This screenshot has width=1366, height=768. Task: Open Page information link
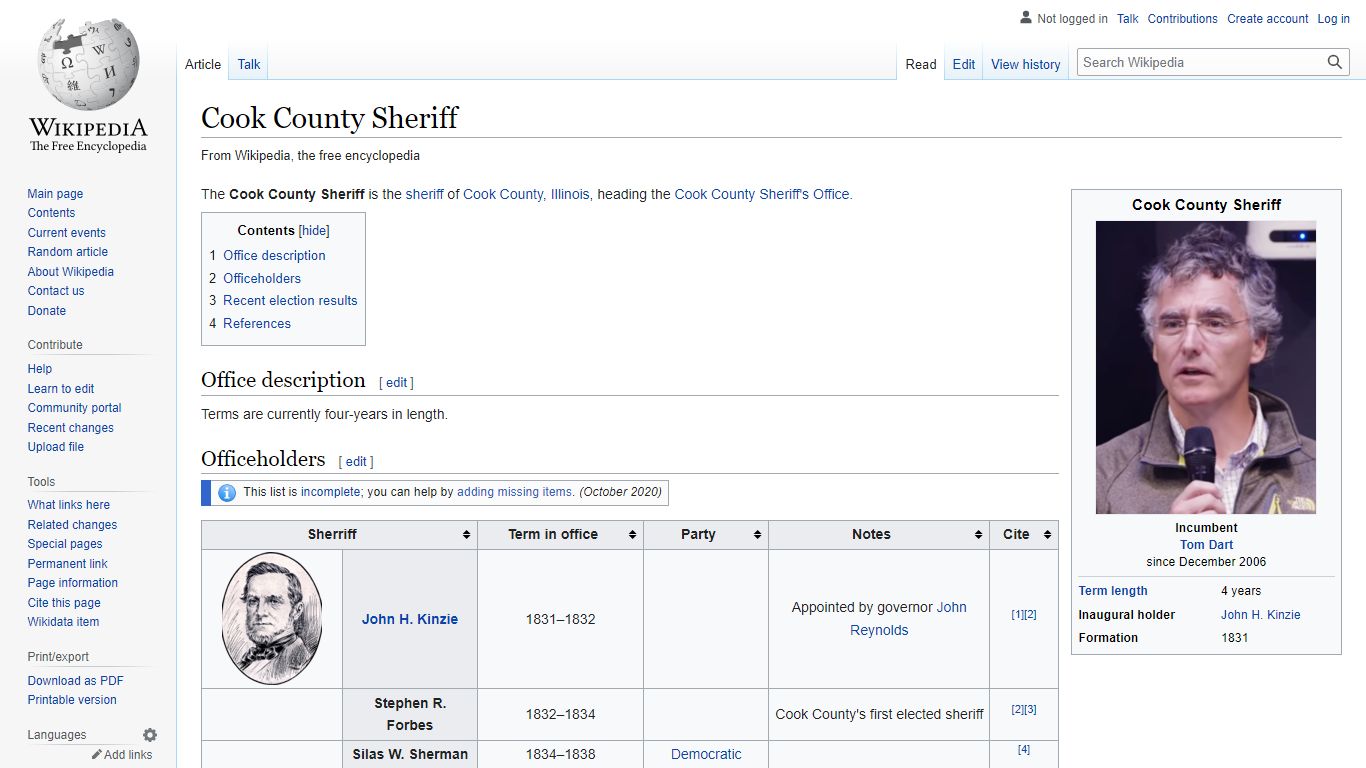tap(72, 583)
